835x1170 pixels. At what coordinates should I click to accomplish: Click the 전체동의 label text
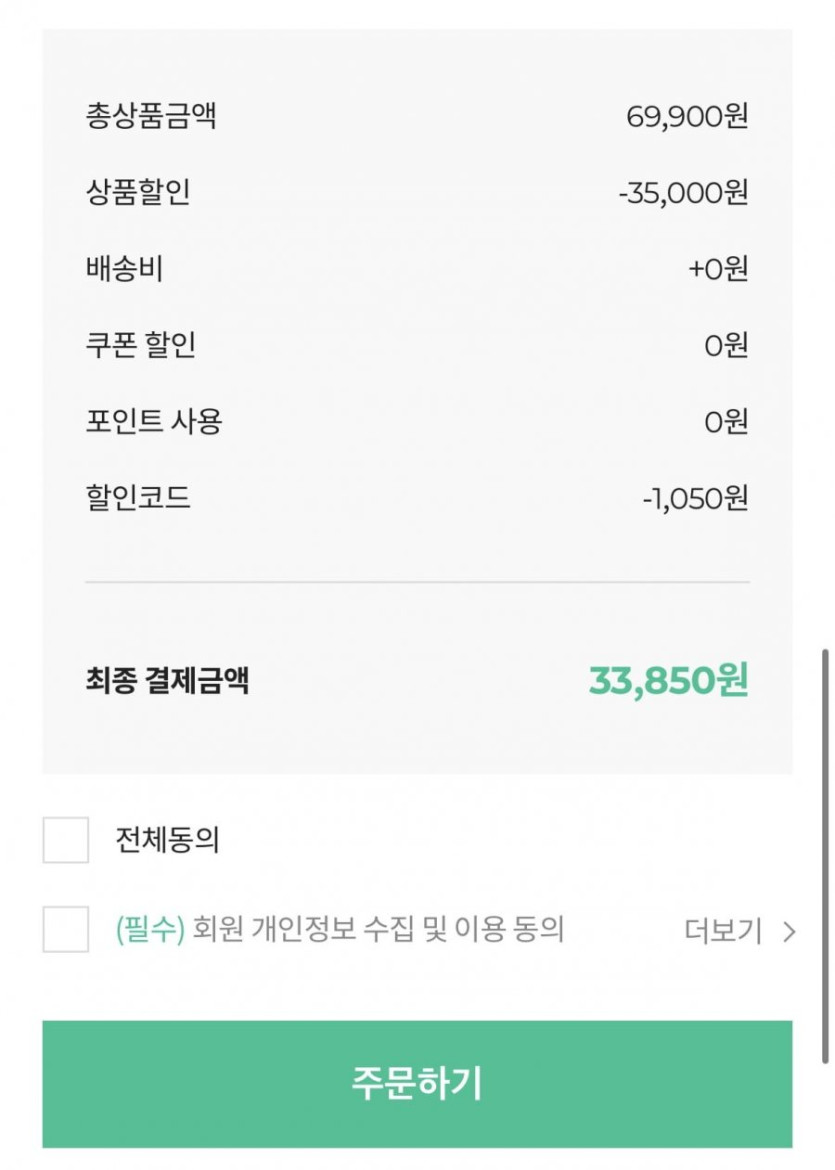click(167, 840)
